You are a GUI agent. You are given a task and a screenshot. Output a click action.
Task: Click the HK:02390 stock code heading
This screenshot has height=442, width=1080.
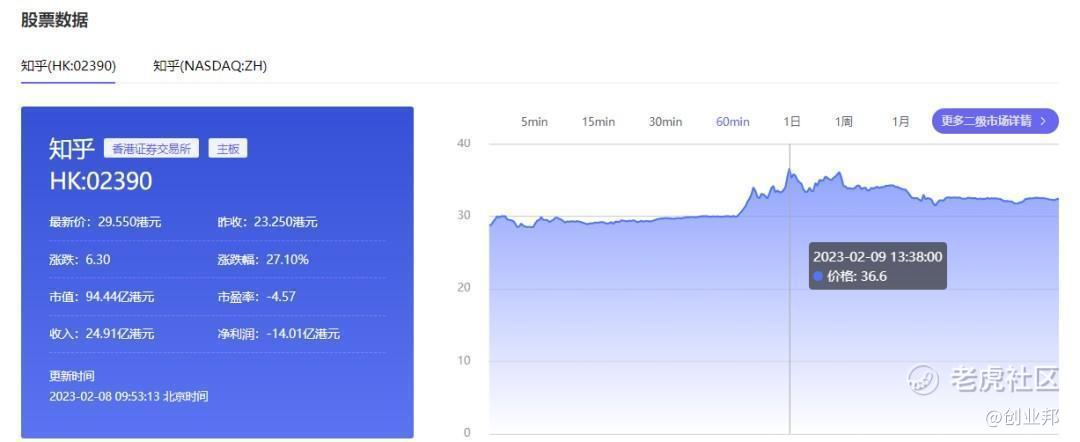(x=100, y=181)
